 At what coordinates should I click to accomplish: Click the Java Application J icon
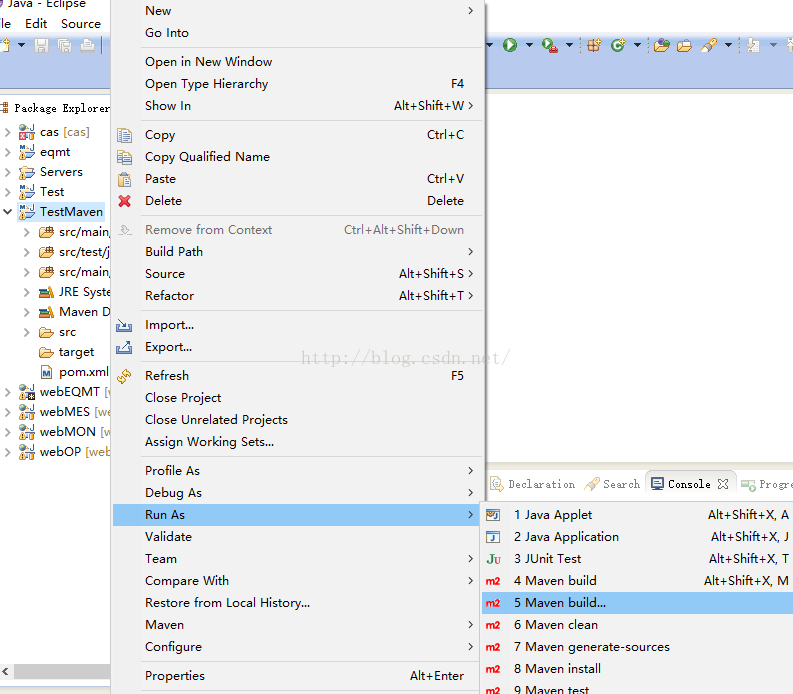493,537
